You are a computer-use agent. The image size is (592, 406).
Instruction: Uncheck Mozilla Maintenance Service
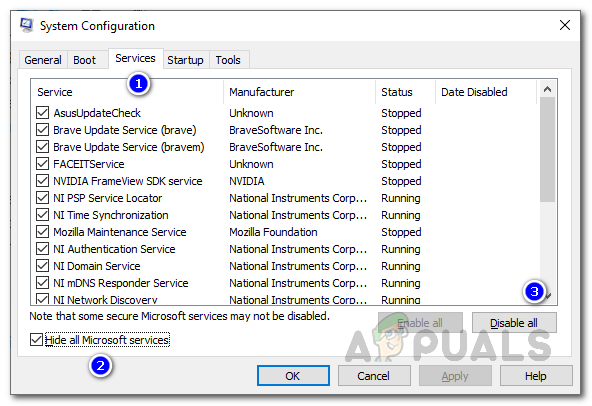click(42, 232)
